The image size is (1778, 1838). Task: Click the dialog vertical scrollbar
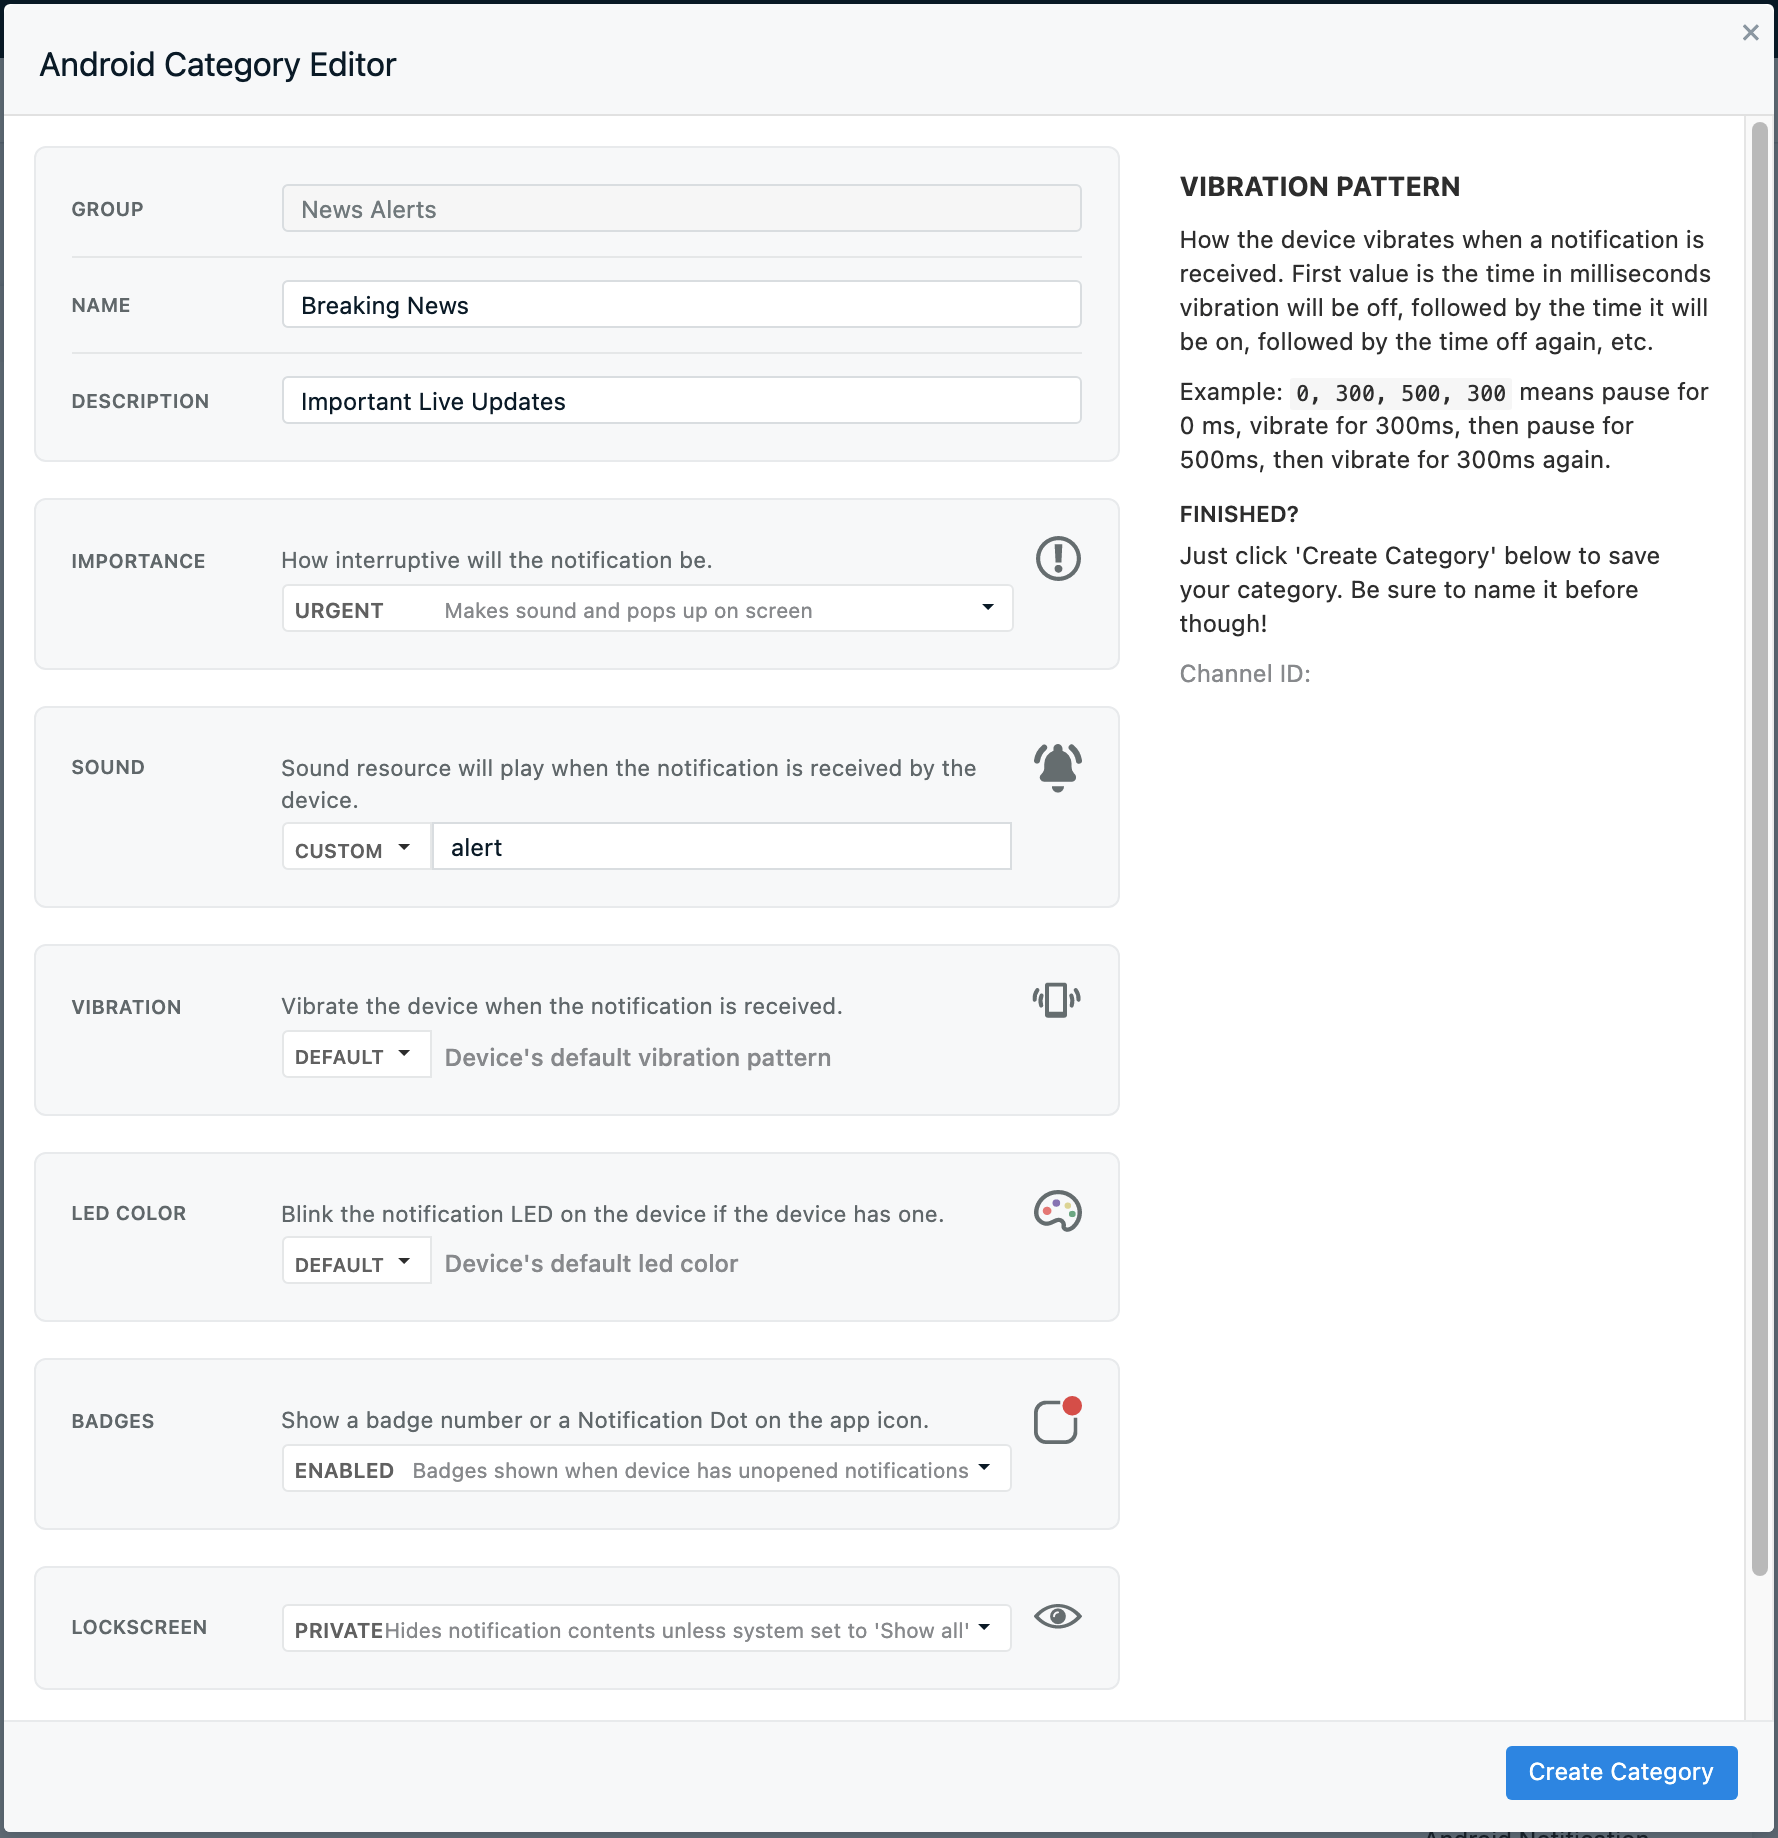1759,850
